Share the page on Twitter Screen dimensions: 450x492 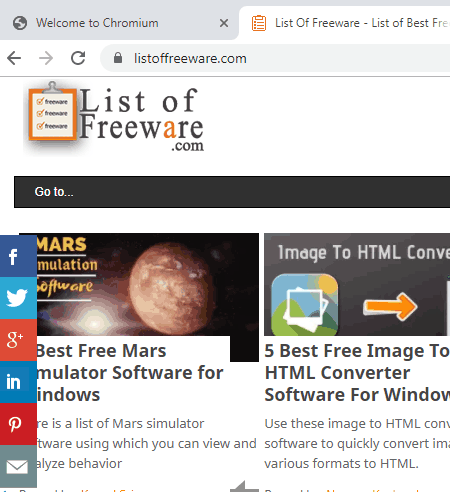tap(18, 298)
